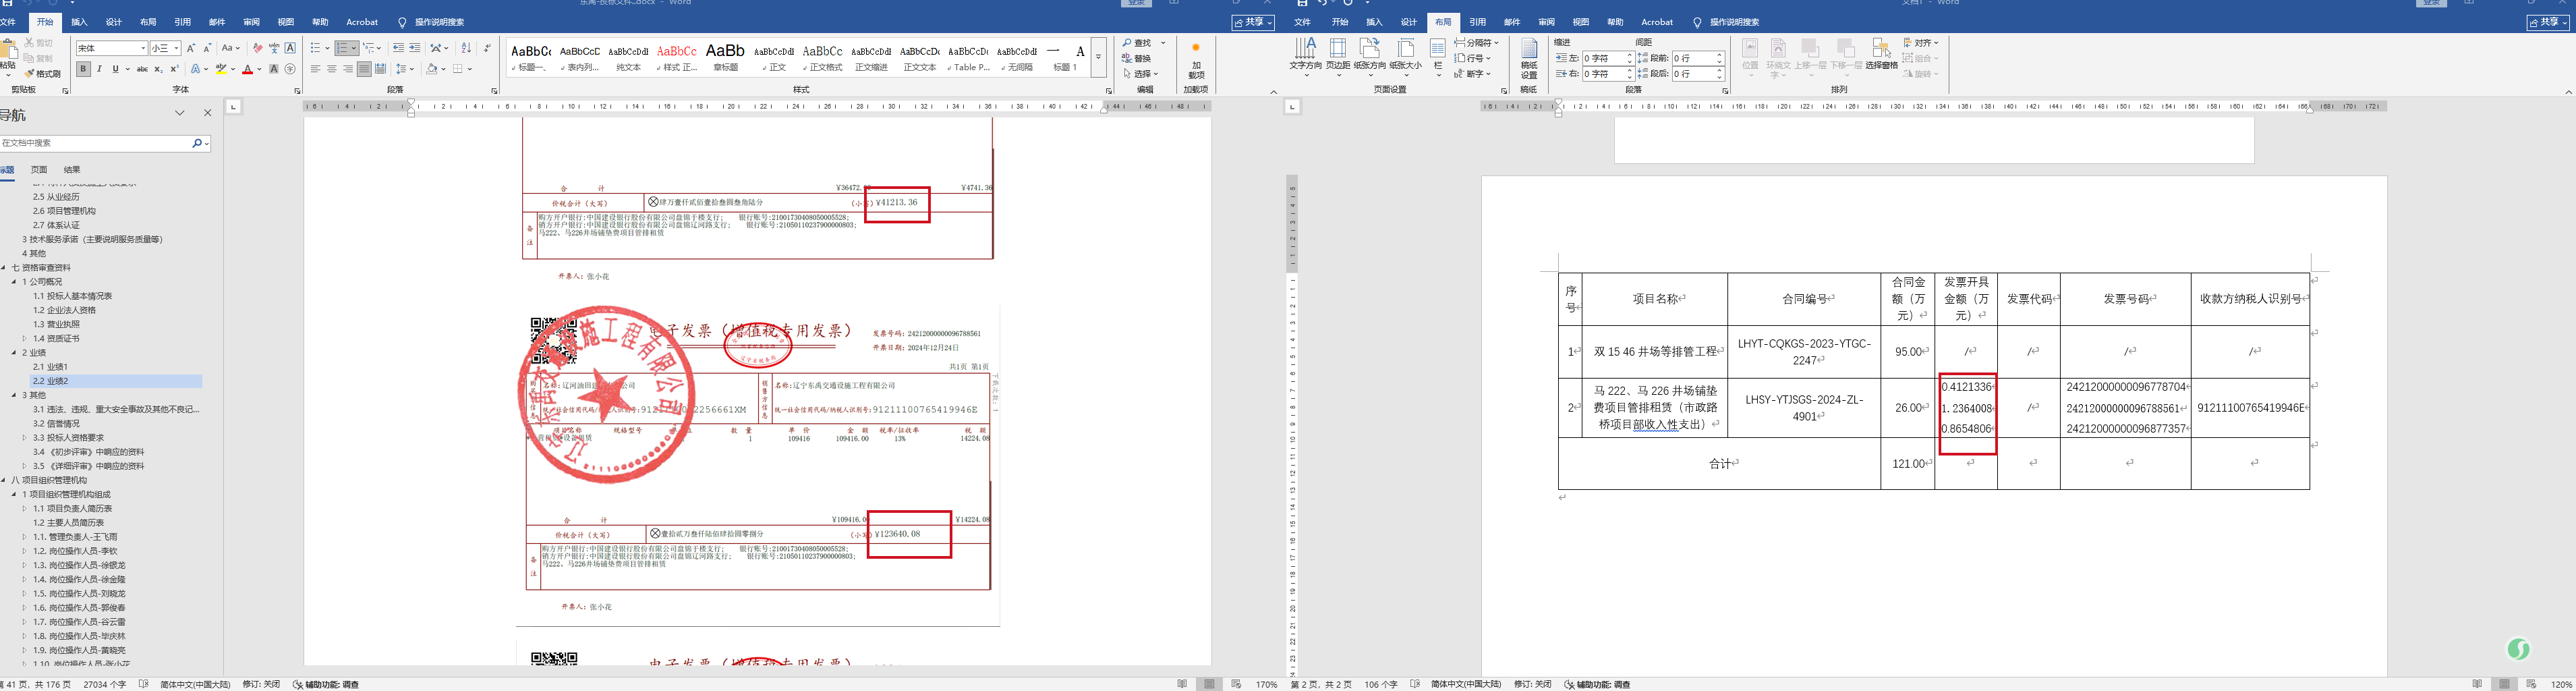Open text highlight color in left window
The image size is (2576, 691).
point(221,69)
